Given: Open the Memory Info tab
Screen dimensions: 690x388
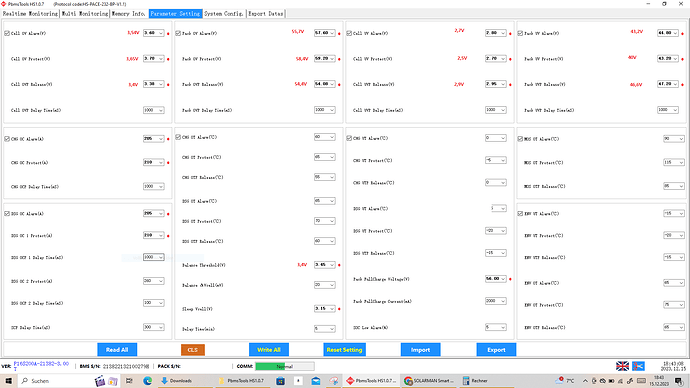Looking at the screenshot, I should [128, 14].
